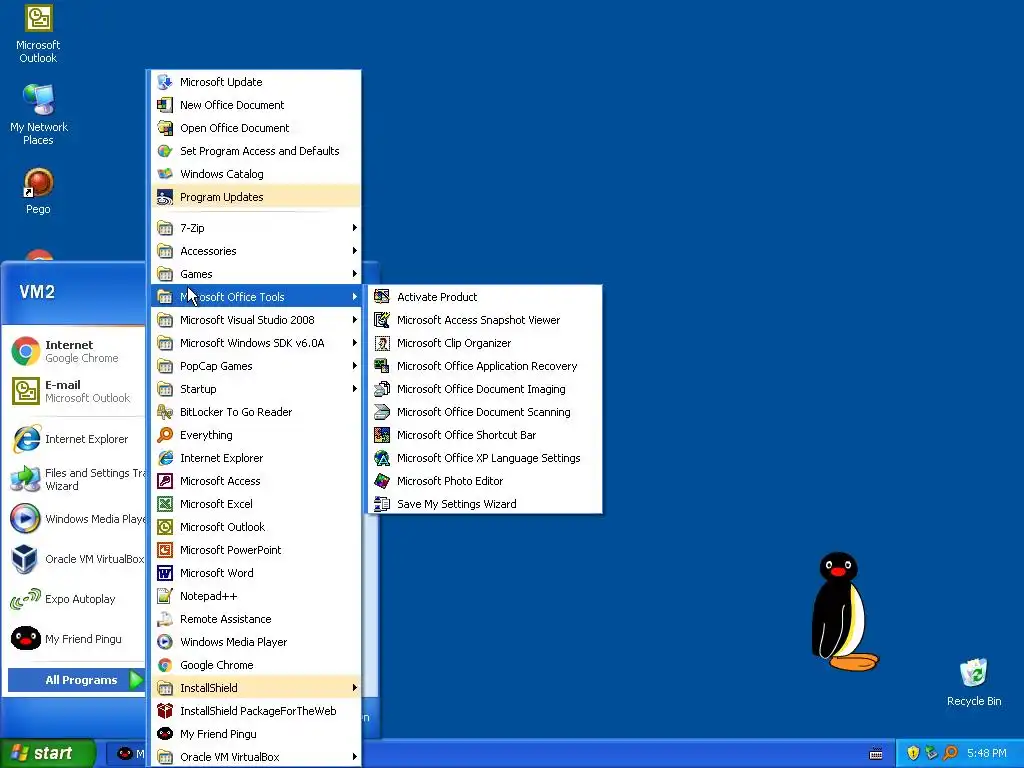1024x768 pixels.
Task: Click Microsoft Office Document Scanning icon
Action: 382,411
